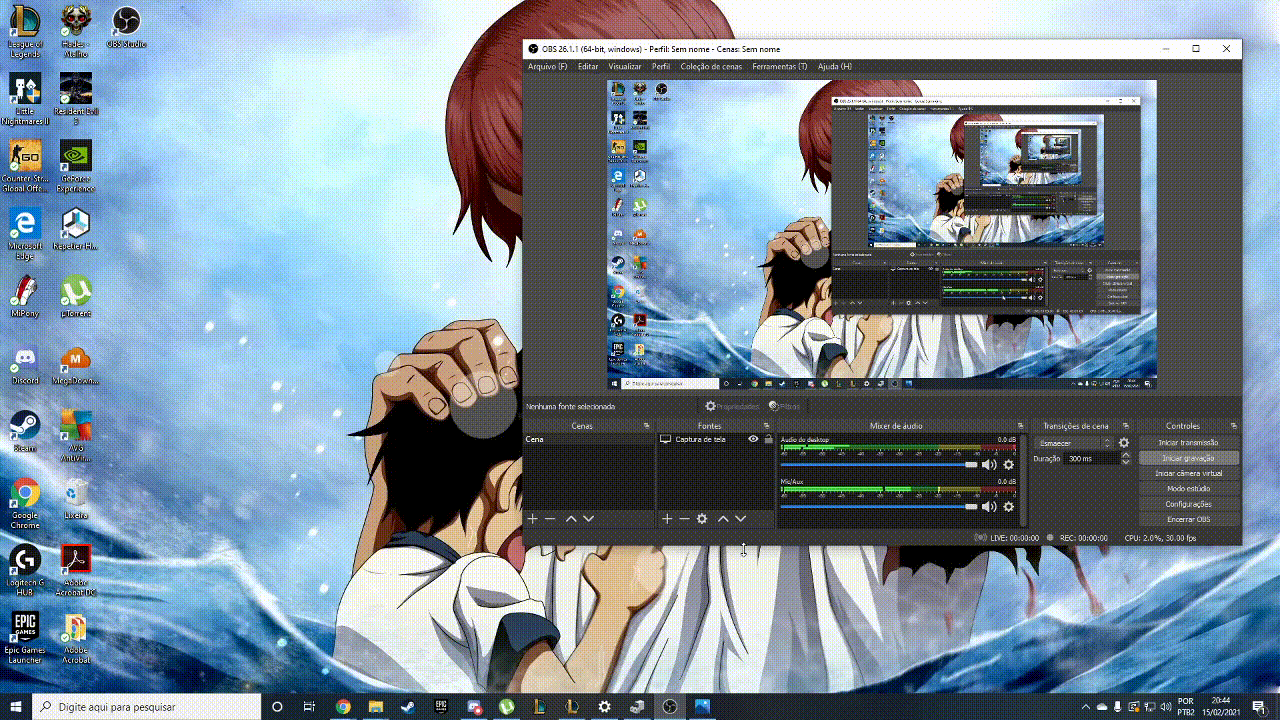Open Lixeira recycle bin icon
Viewport: 1280px width, 720px height.
tap(76, 498)
